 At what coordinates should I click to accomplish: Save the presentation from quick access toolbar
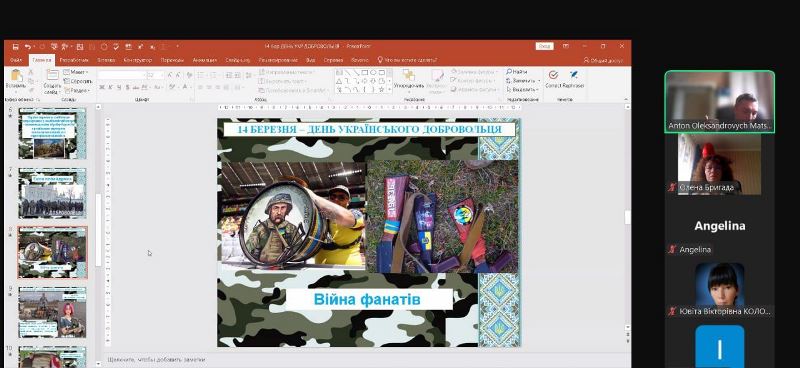(x=15, y=46)
